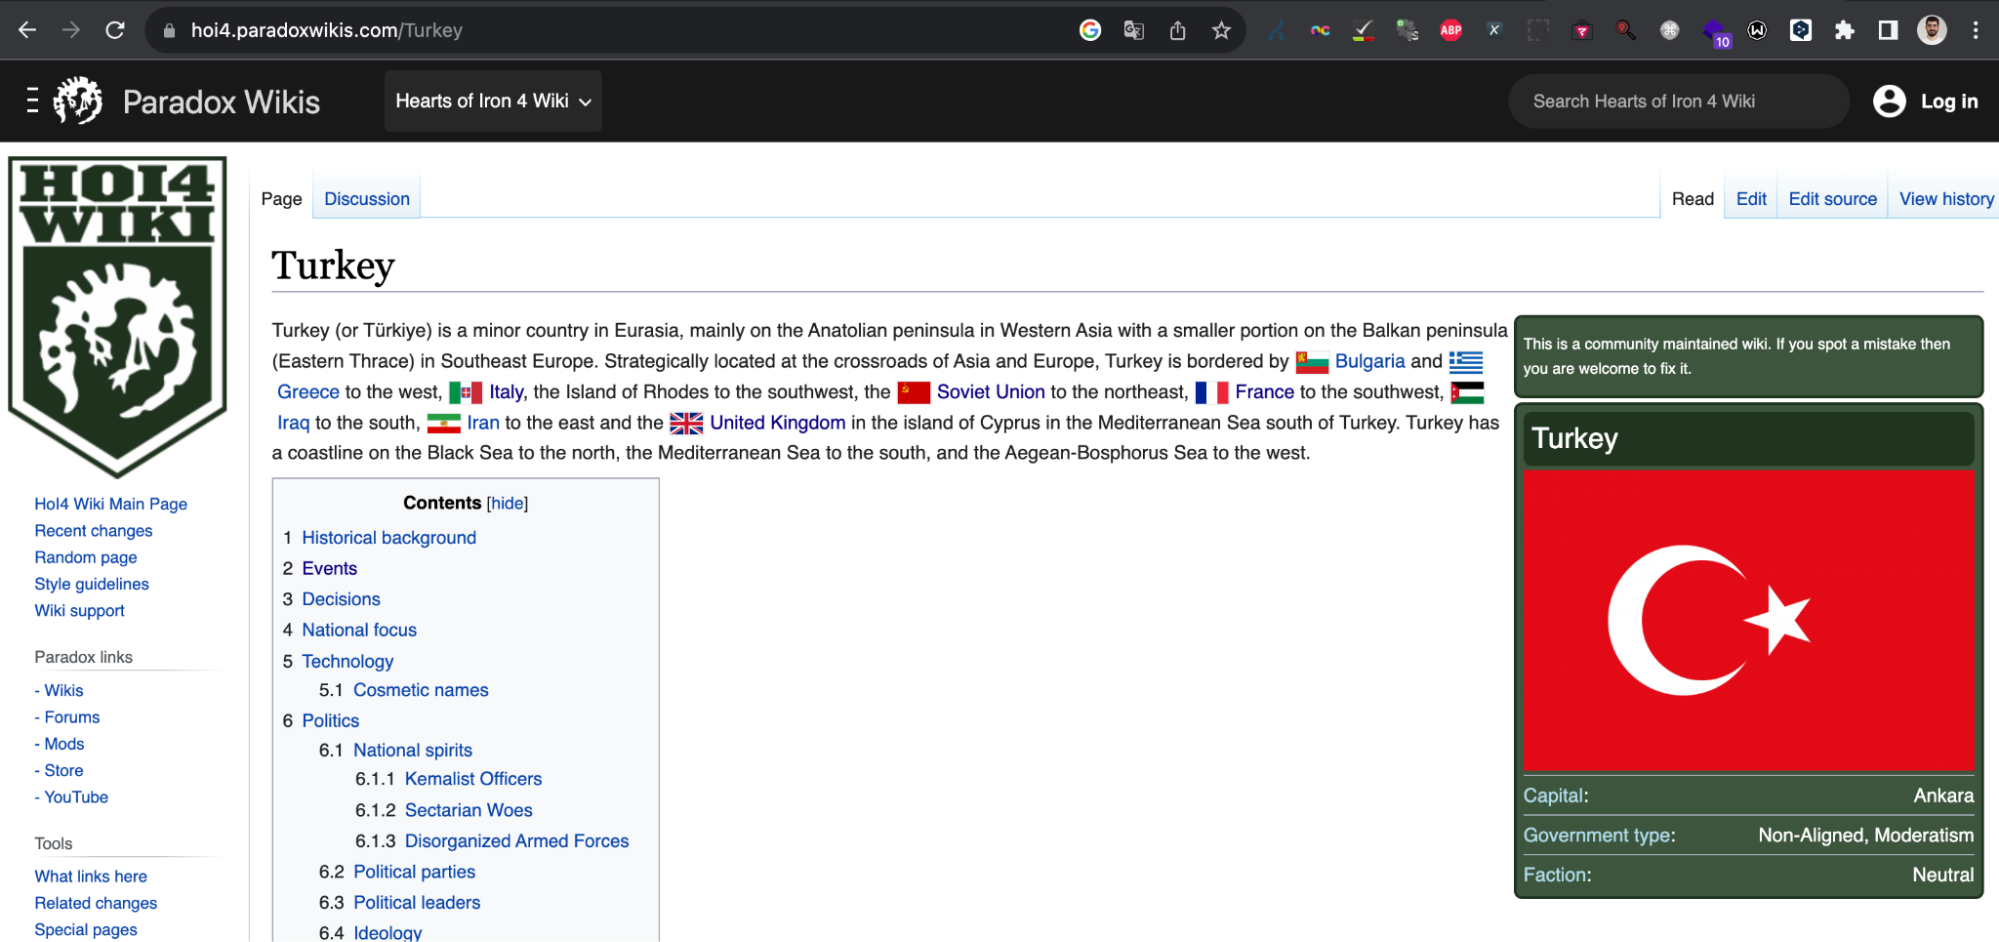Open the Edit source tab
Image resolution: width=1999 pixels, height=942 pixels.
(x=1832, y=199)
